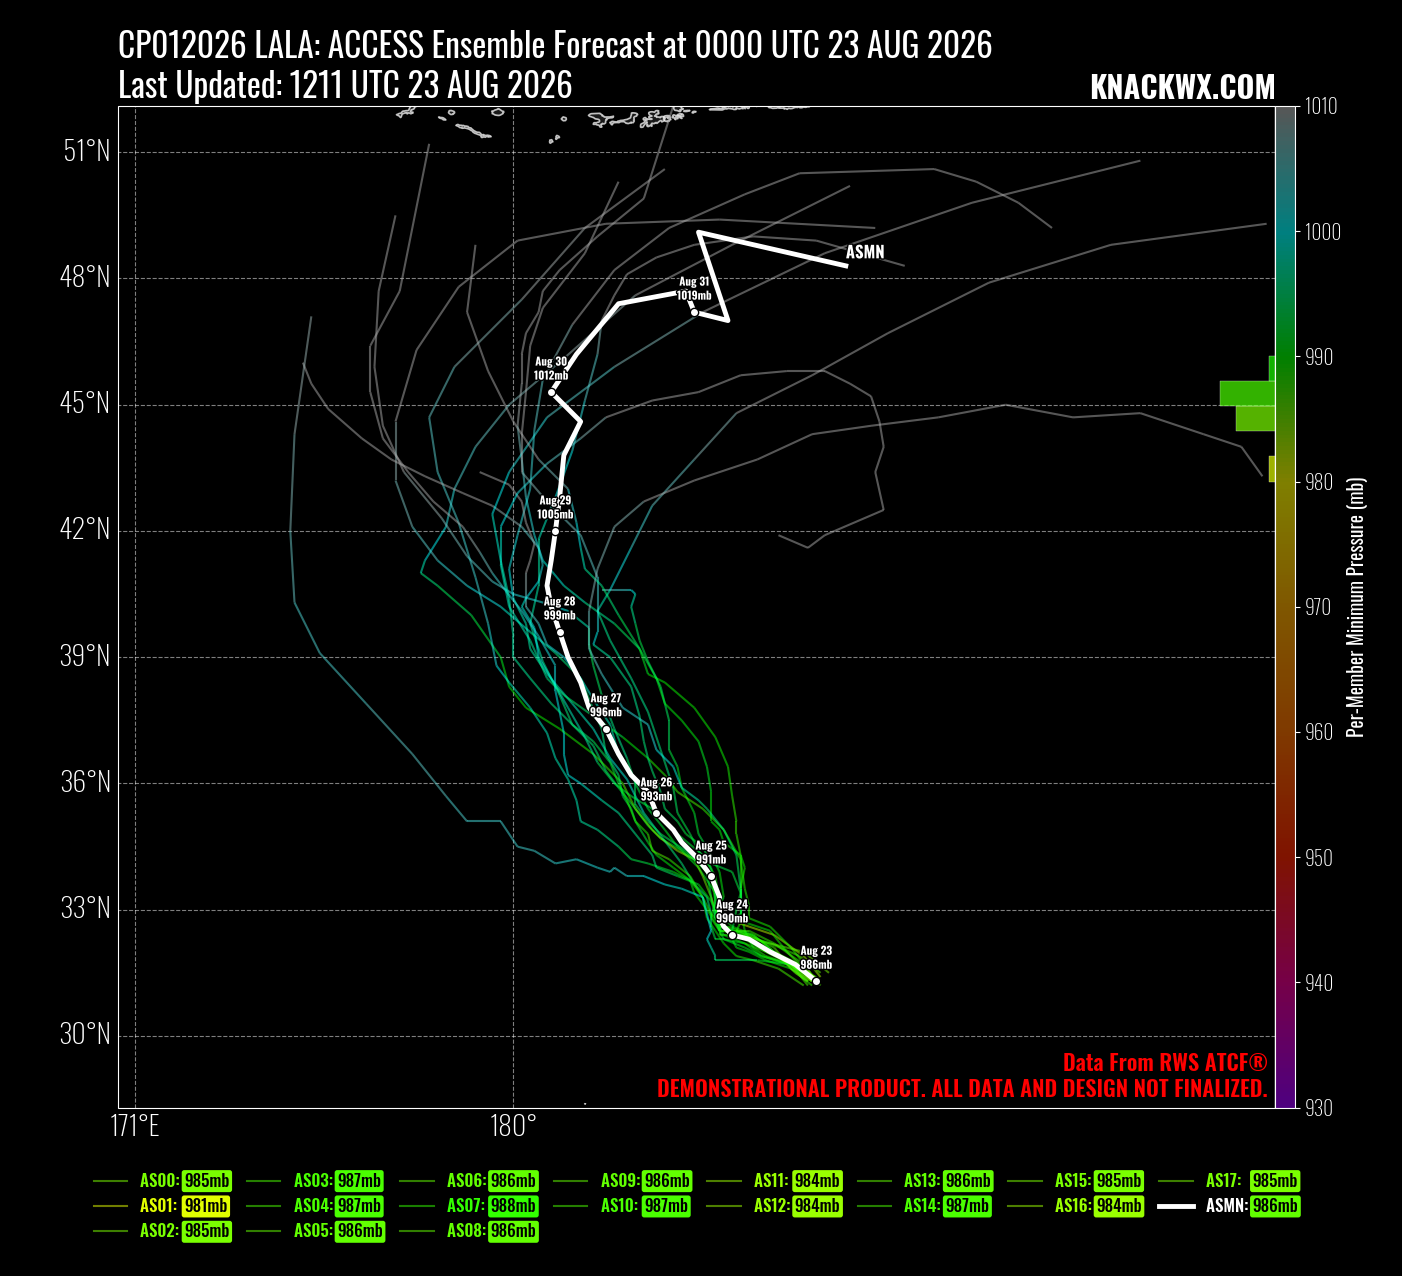Select the 'Aug 30 1012mb' track point label
Screen dimensions: 1402x1276
click(551, 369)
